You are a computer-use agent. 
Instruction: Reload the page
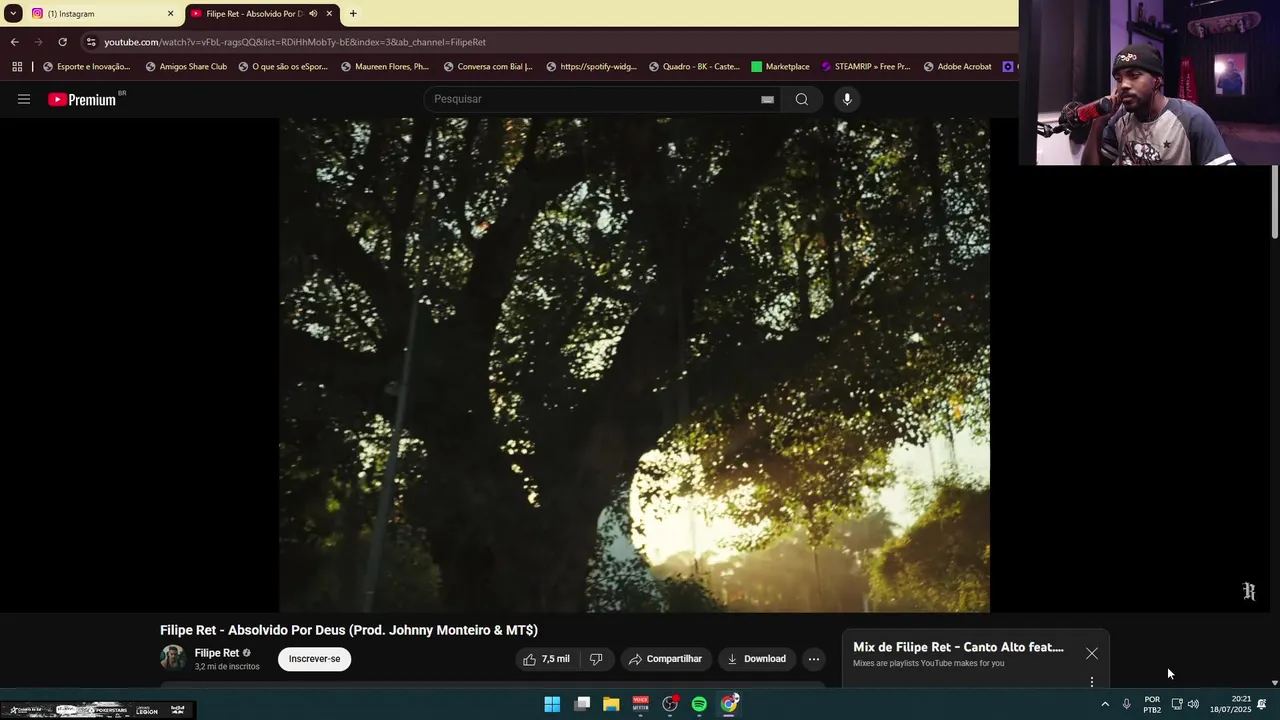click(62, 42)
